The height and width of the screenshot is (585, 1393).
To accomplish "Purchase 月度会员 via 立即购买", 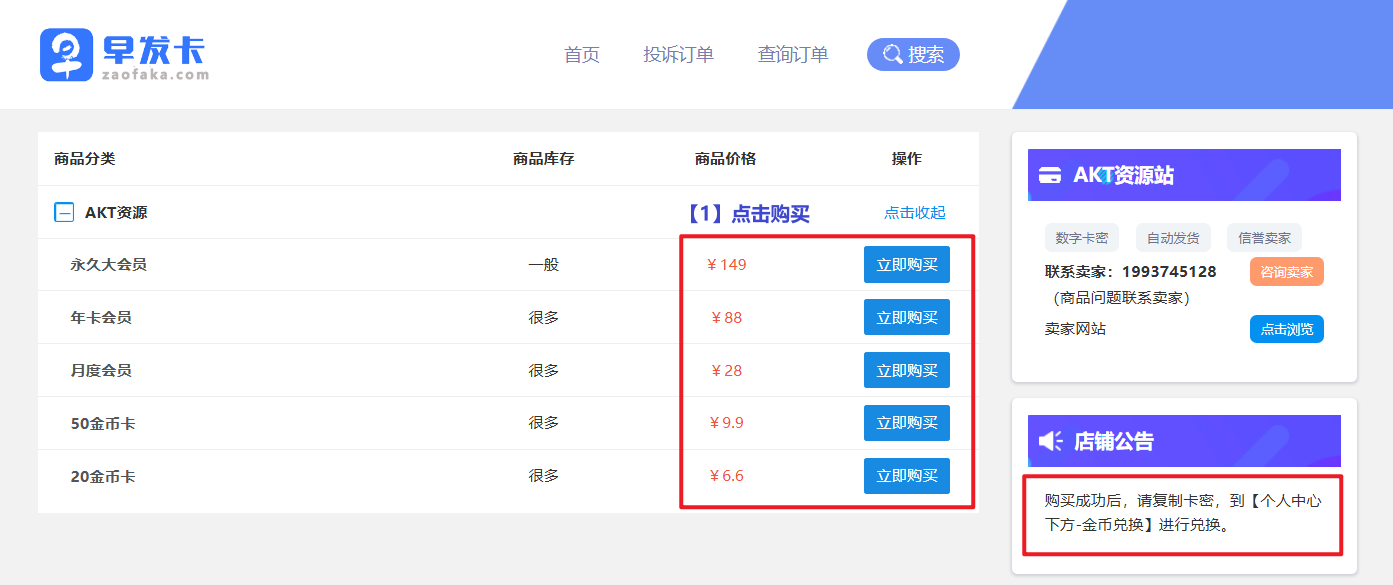I will tap(906, 370).
